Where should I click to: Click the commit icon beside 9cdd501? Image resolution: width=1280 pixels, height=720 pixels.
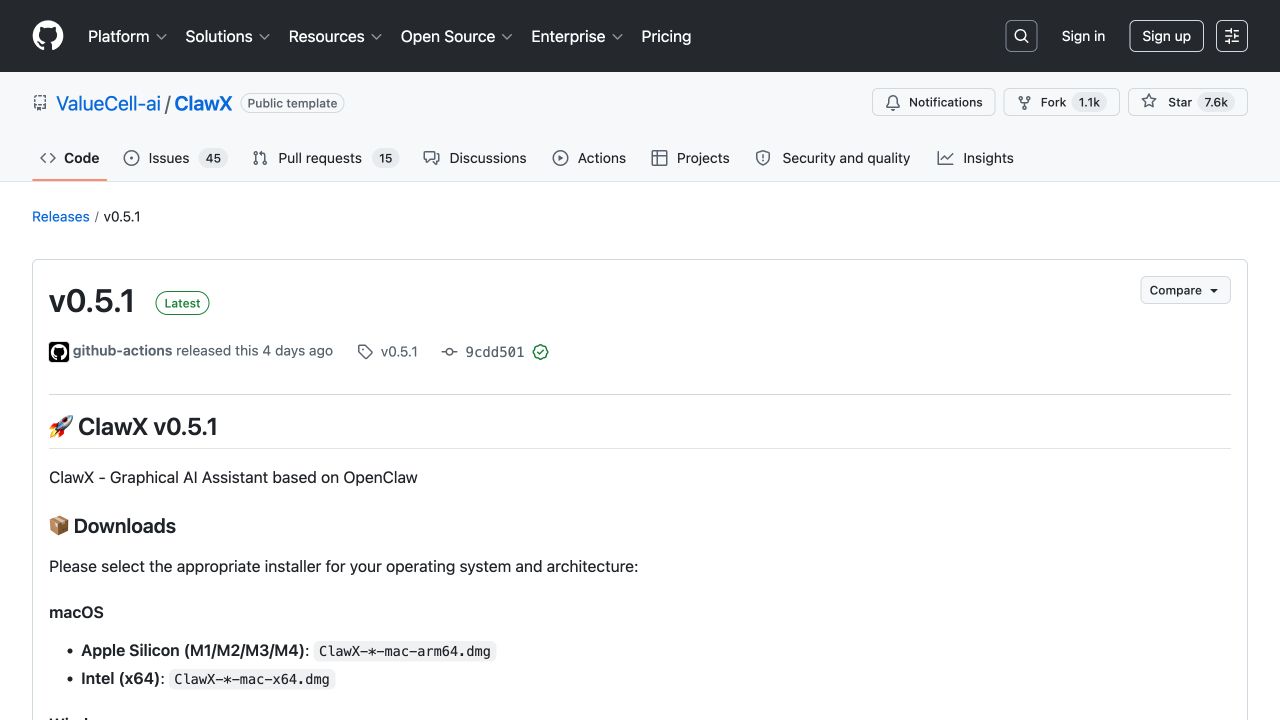coord(449,352)
